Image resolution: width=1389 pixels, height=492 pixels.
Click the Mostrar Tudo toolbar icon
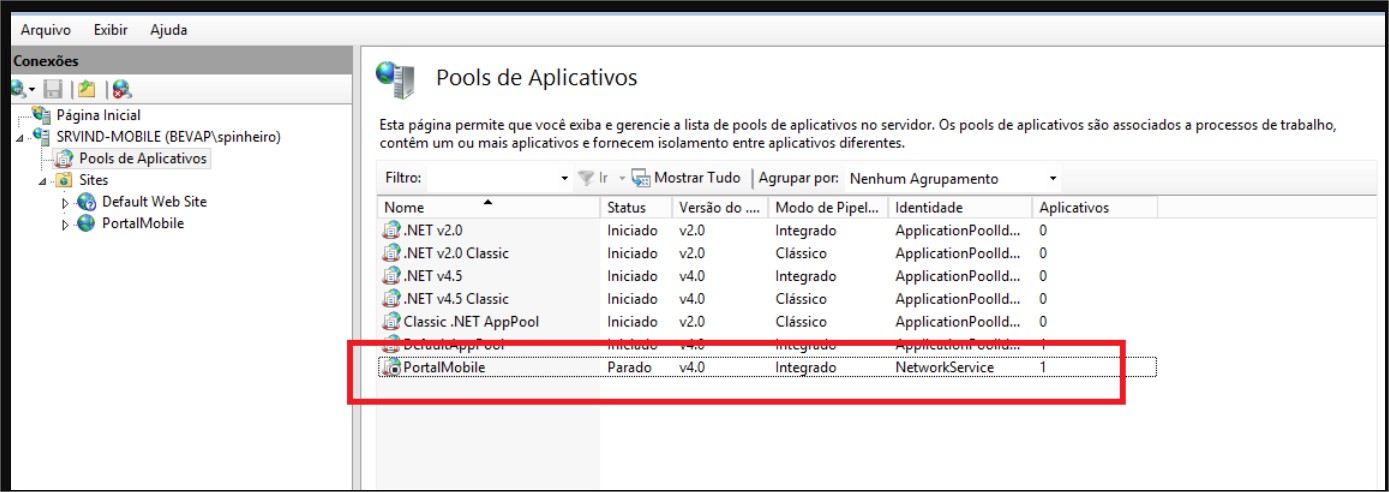641,178
